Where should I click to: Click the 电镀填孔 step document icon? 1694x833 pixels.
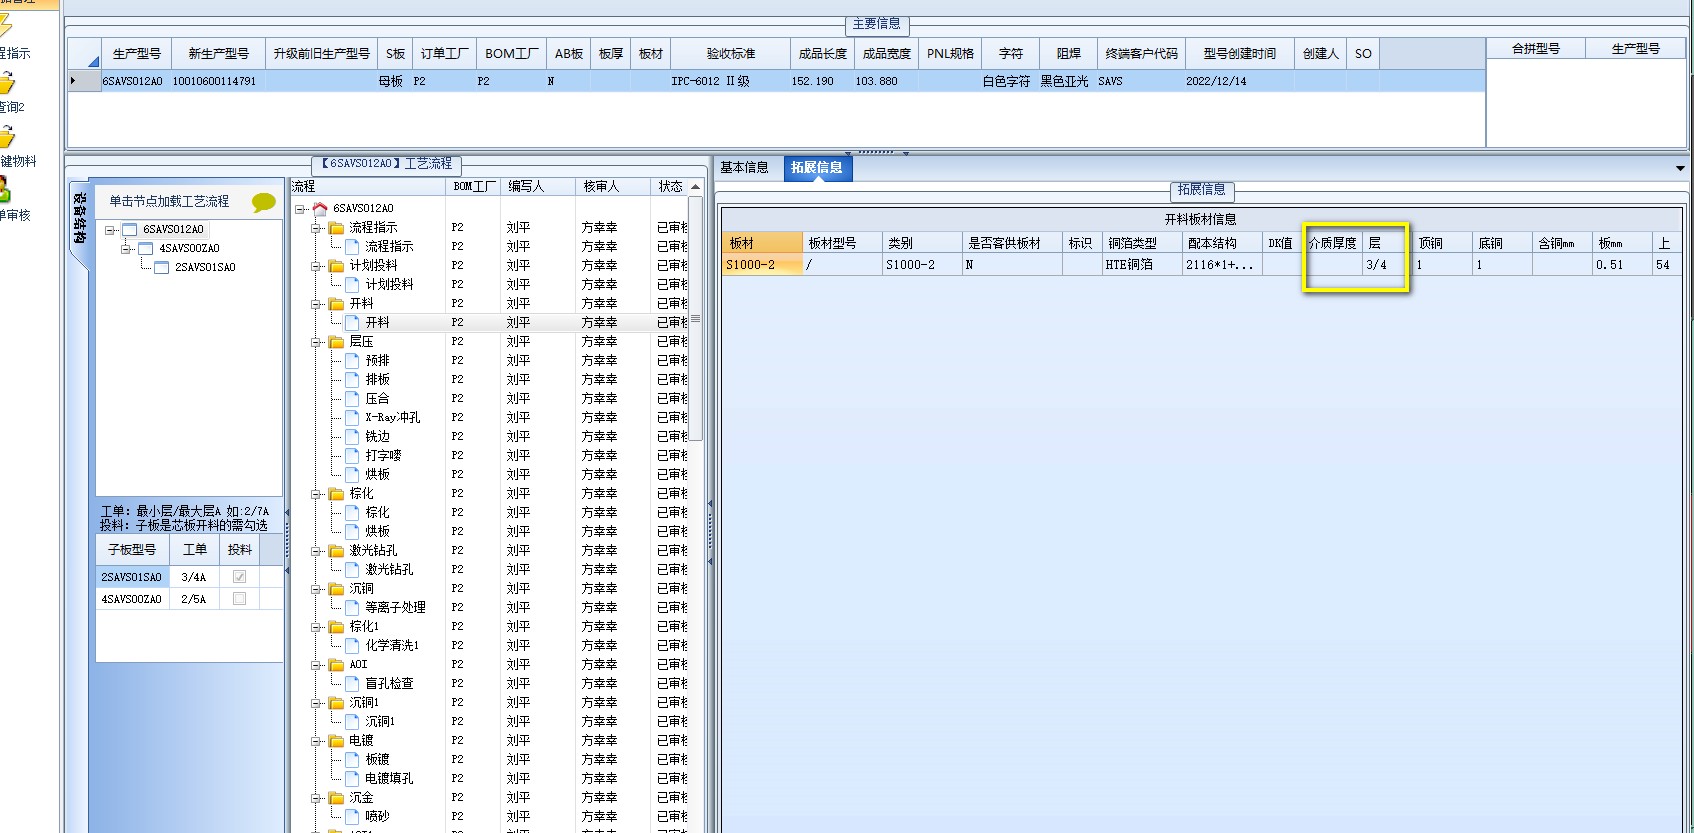pos(352,779)
